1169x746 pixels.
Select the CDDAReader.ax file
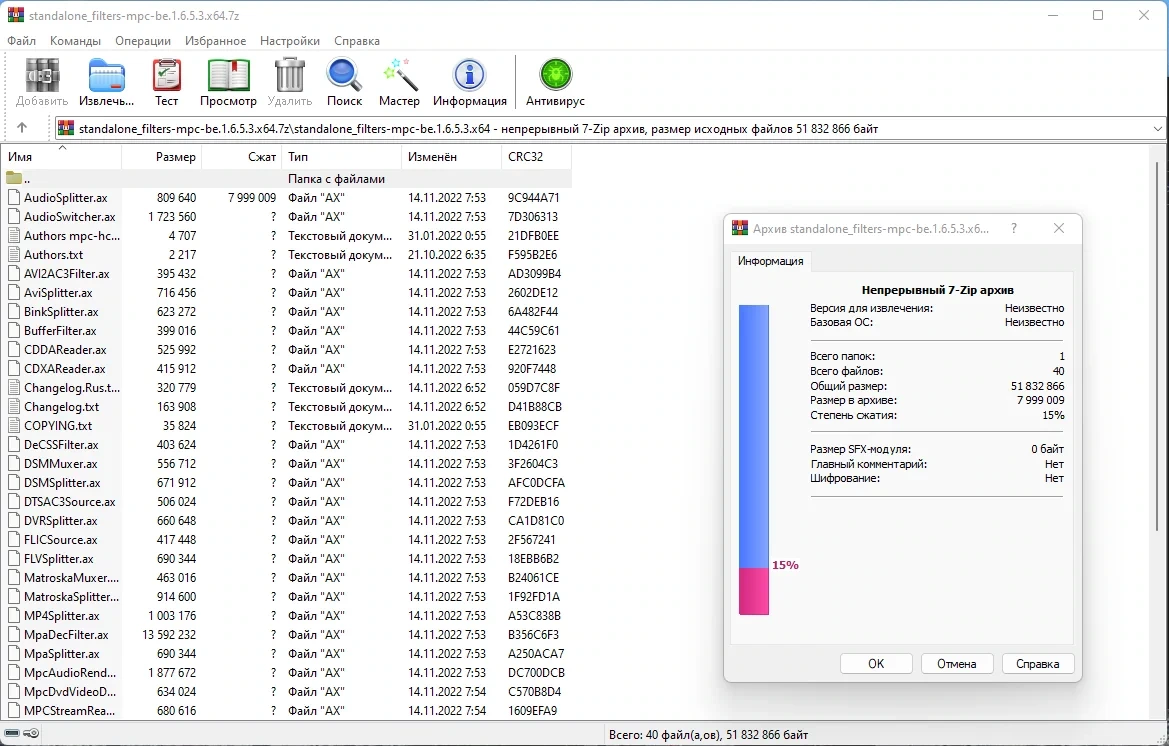coord(65,350)
